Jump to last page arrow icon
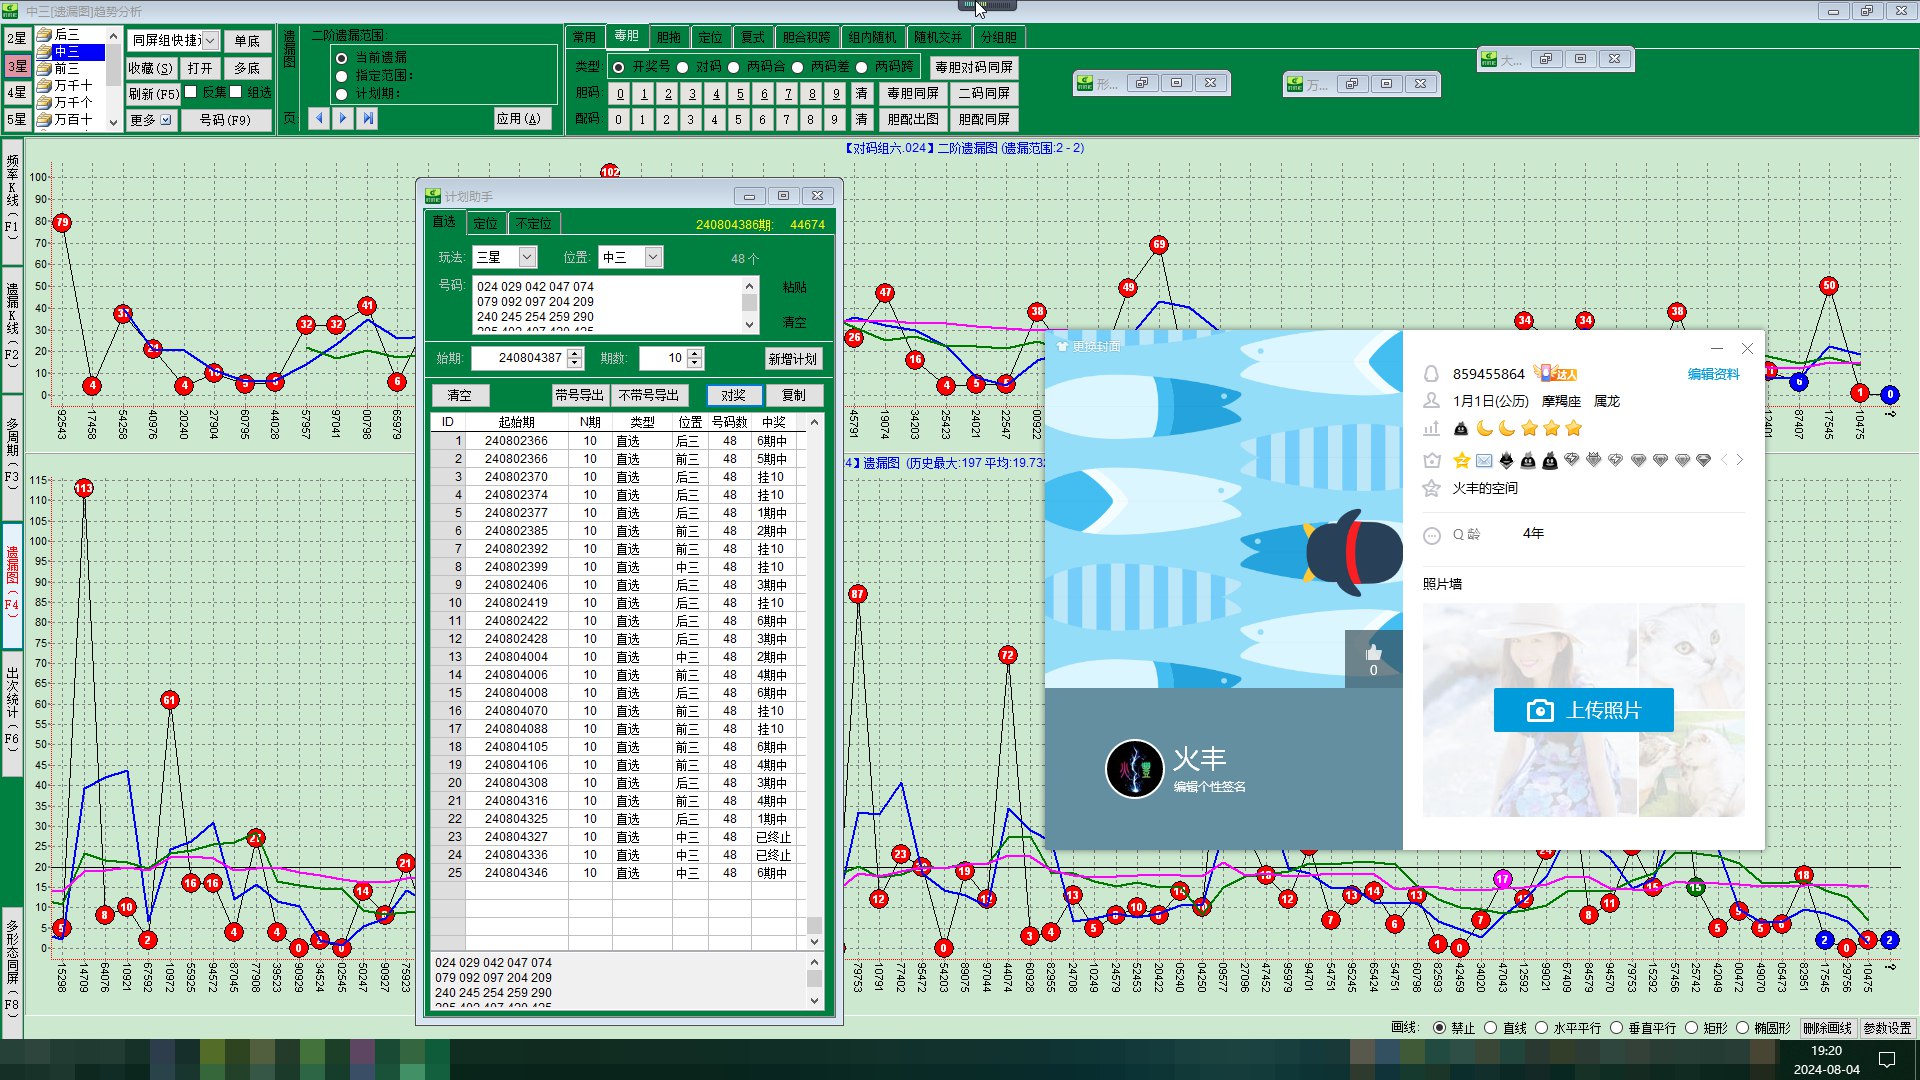The image size is (1920, 1080). (x=368, y=118)
